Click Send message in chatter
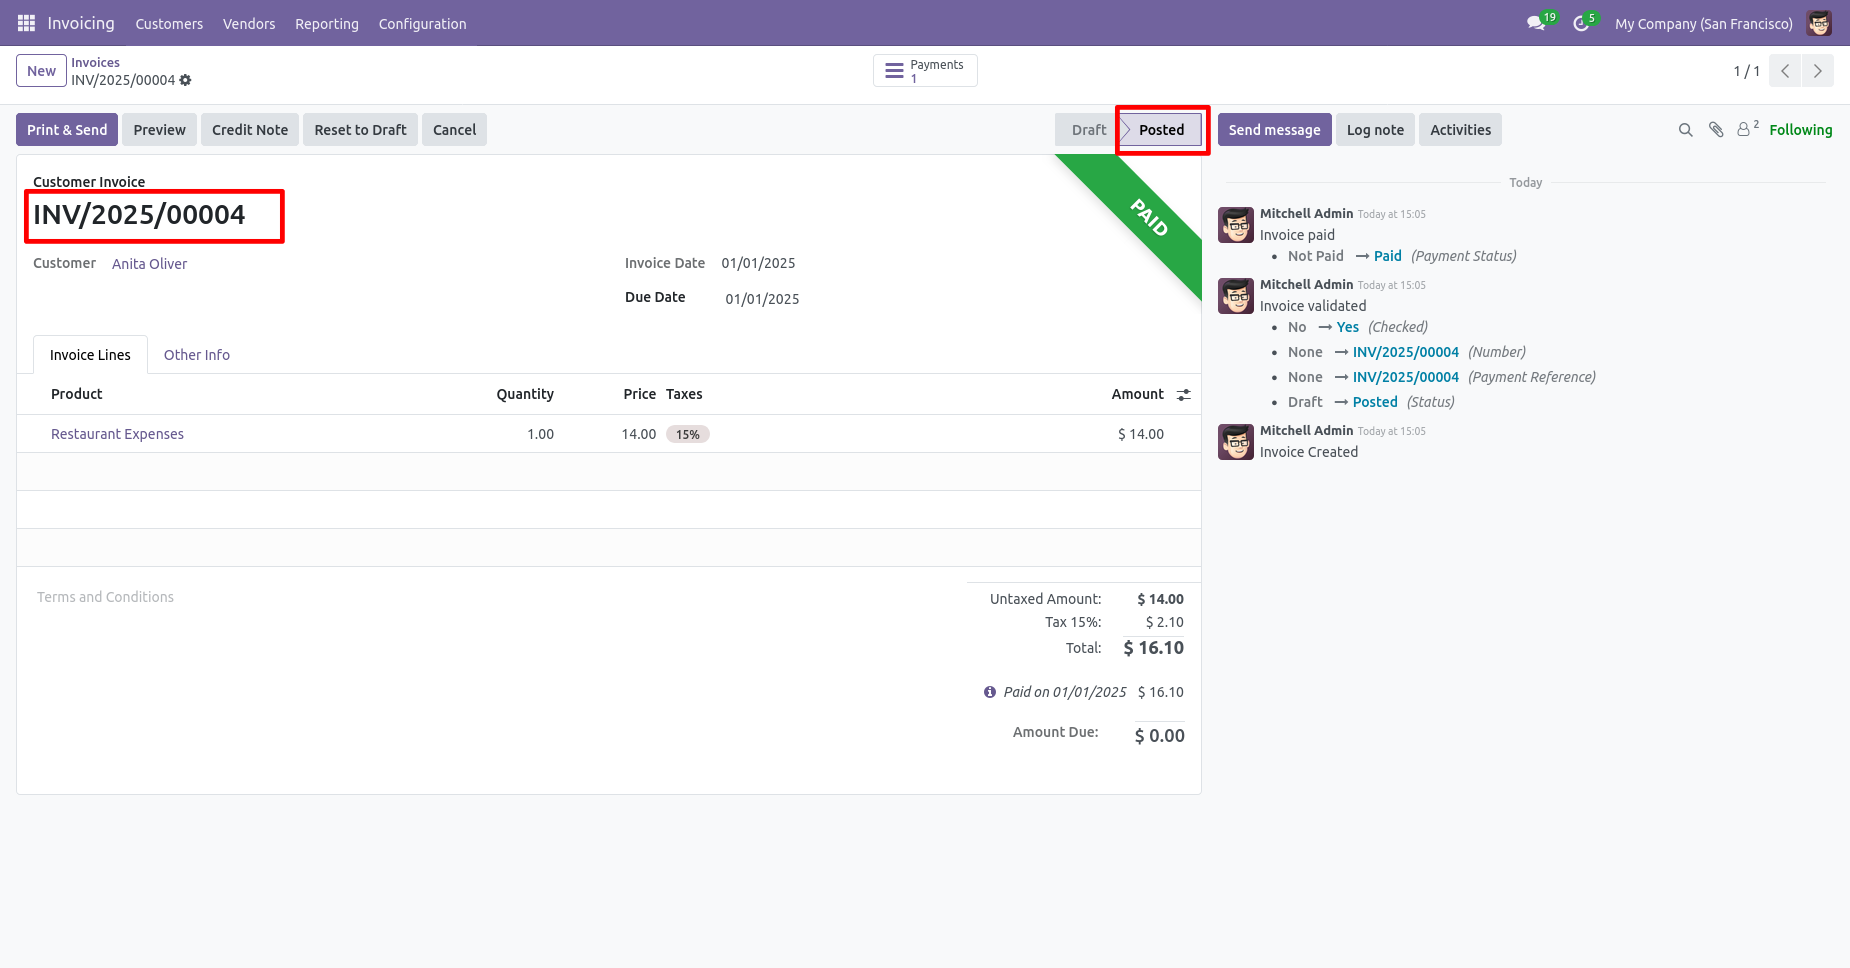Image resolution: width=1850 pixels, height=968 pixels. tap(1274, 130)
